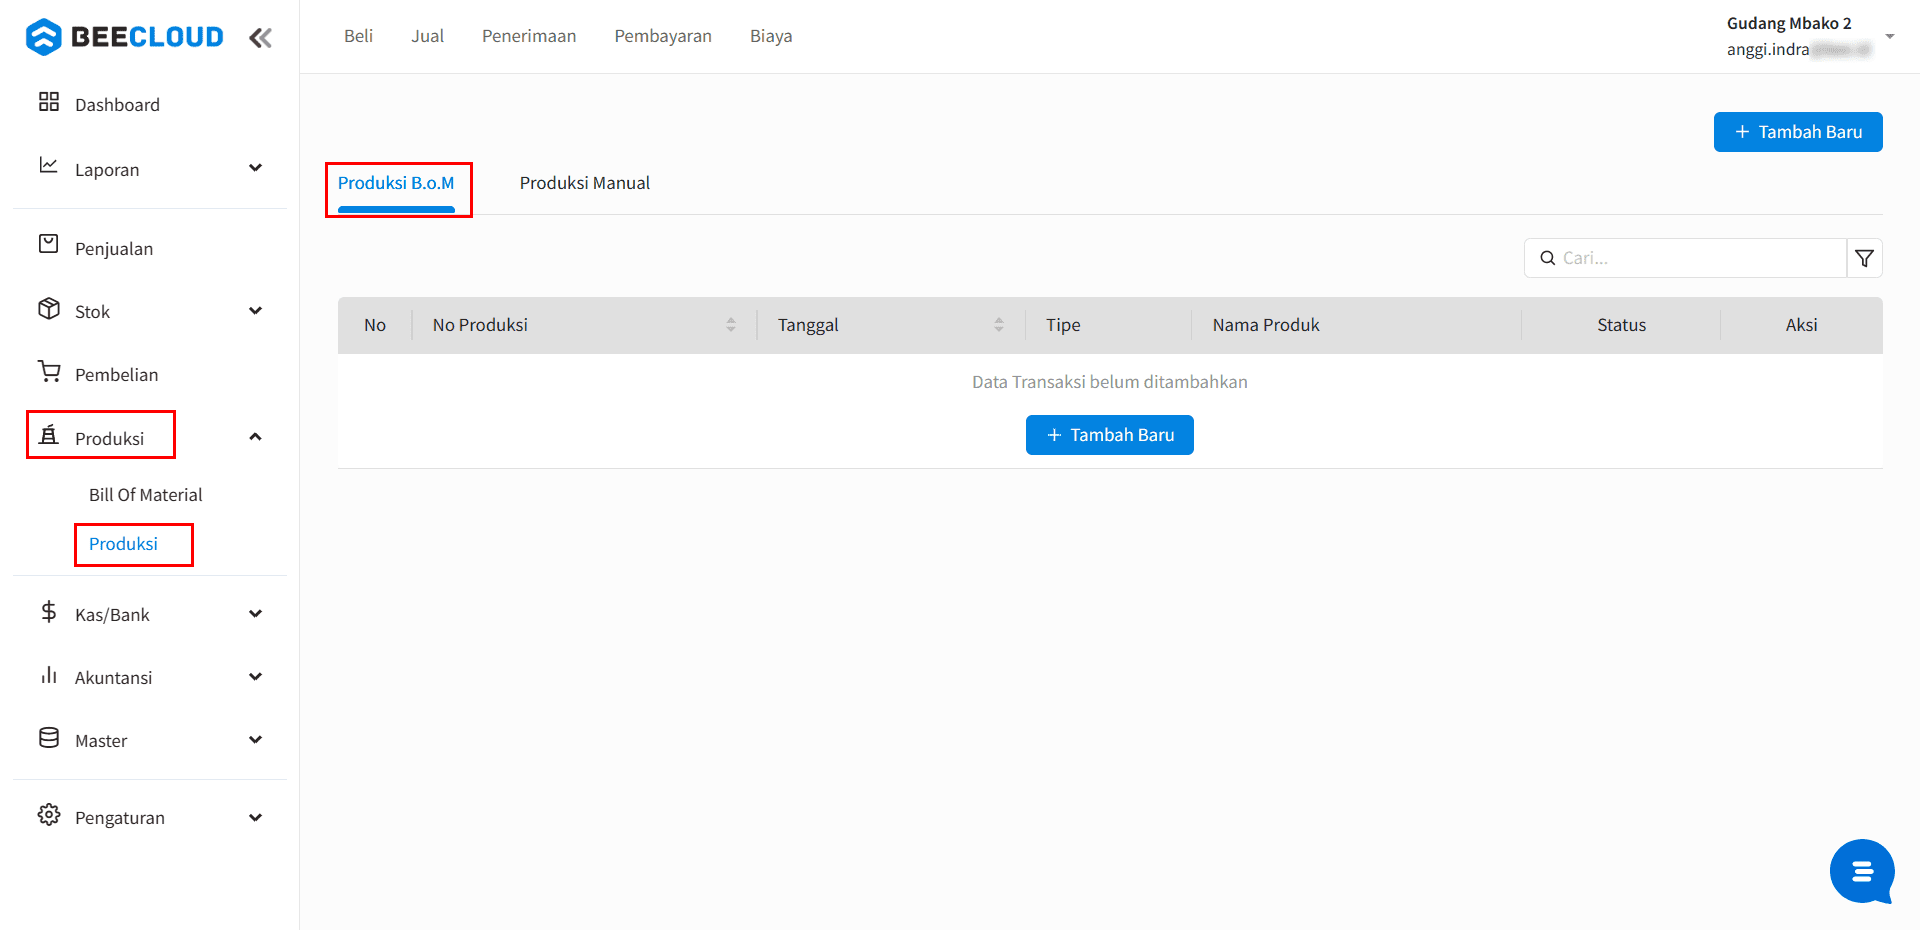This screenshot has width=1920, height=930.
Task: Collapse the Produksi menu chevron
Action: coord(255,437)
